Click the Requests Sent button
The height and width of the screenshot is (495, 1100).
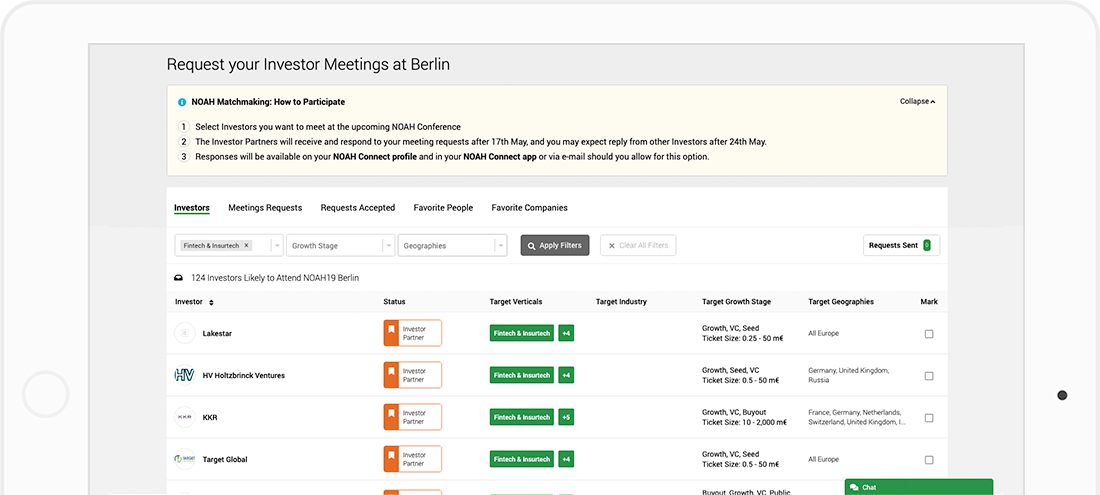901,245
